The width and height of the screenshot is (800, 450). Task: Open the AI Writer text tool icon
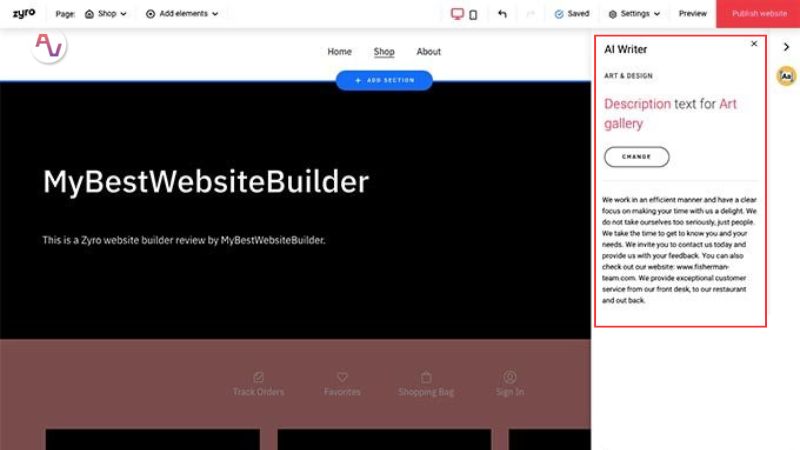786,76
